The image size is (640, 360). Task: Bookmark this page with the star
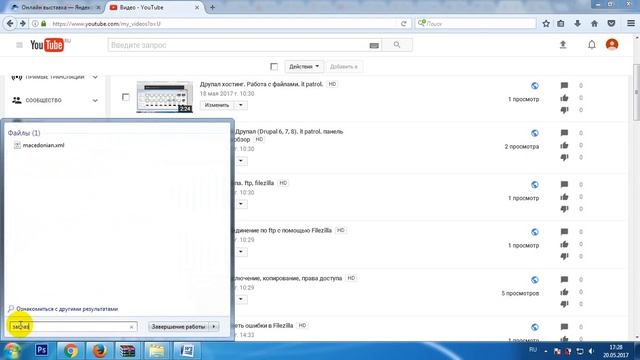click(546, 24)
